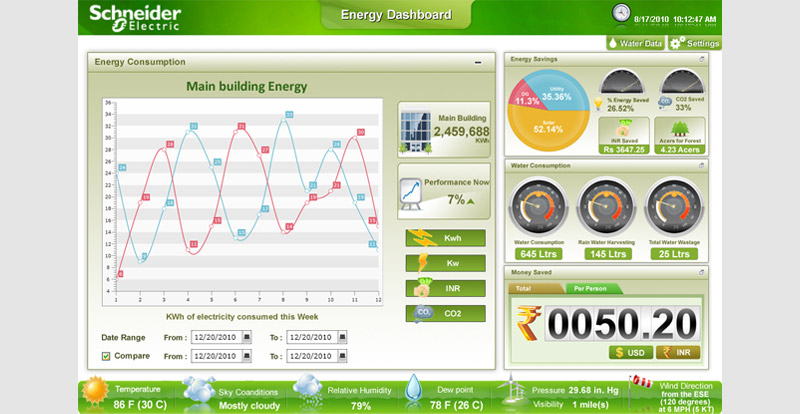Open Settings with the gear icon

coord(695,43)
